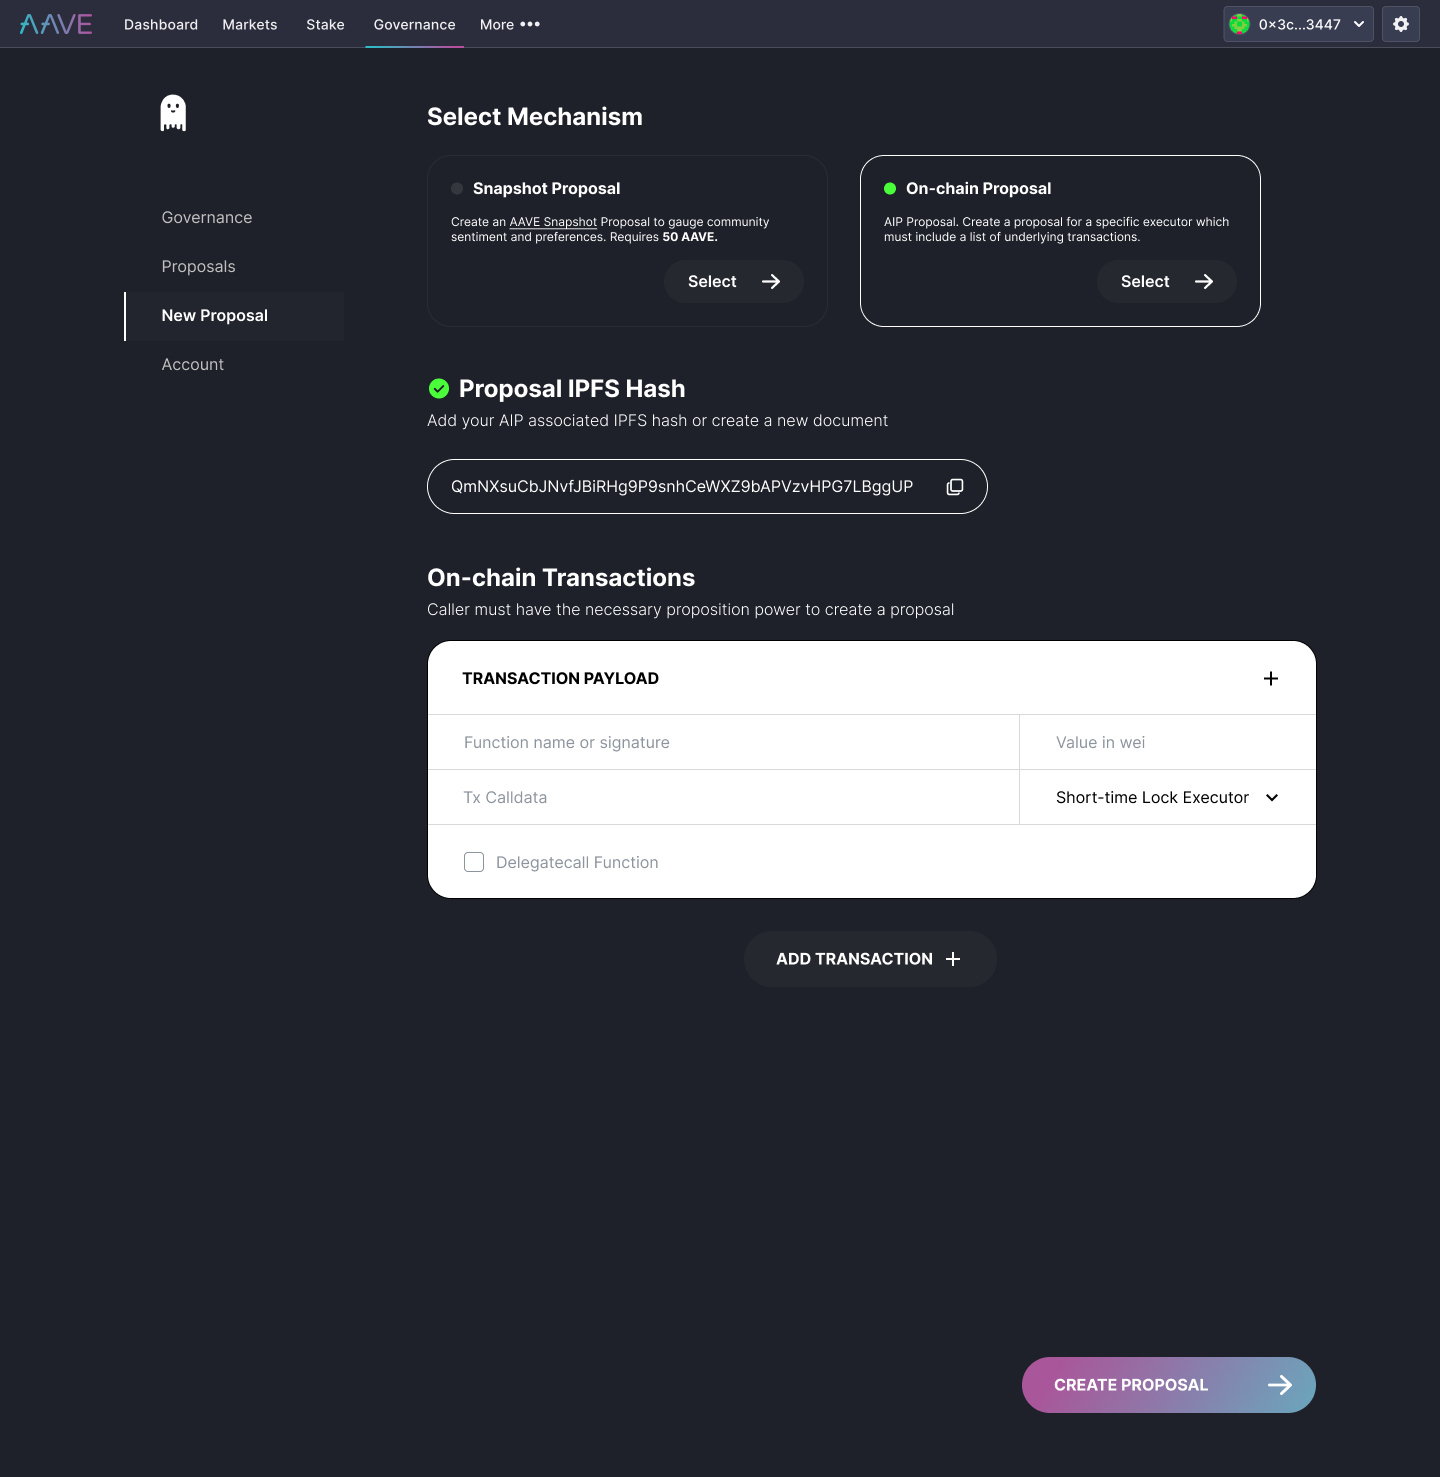Open Governance in the sidebar

(207, 217)
